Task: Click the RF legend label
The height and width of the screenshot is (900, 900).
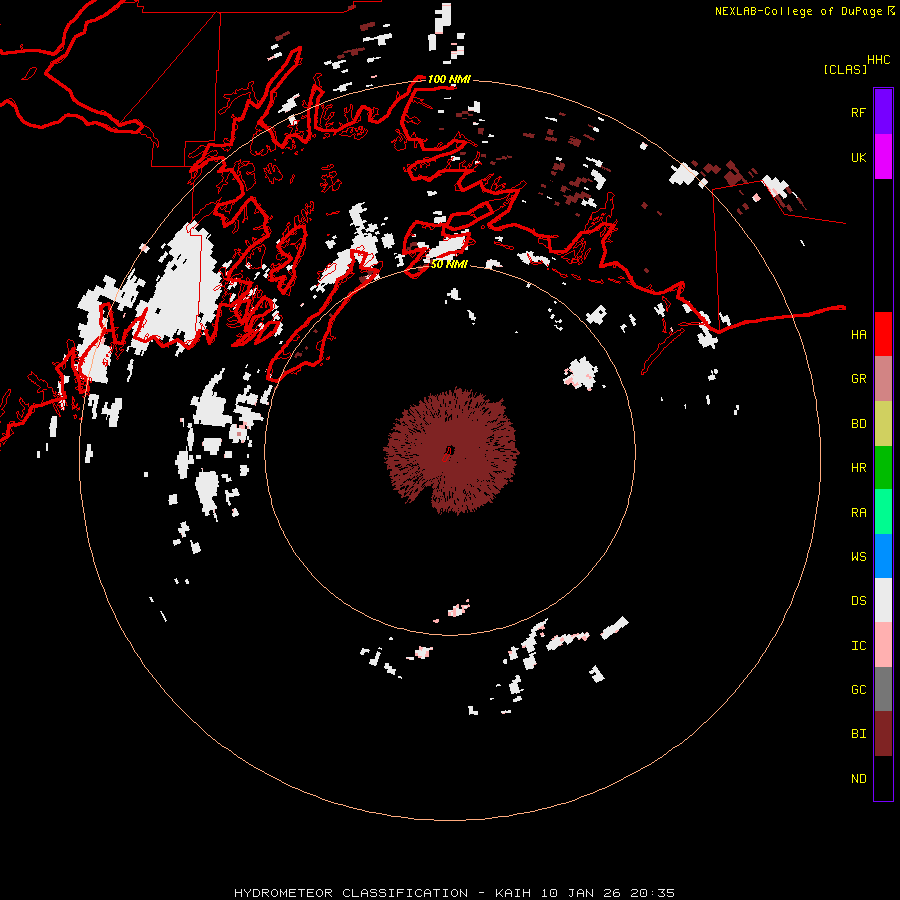Action: pos(858,112)
